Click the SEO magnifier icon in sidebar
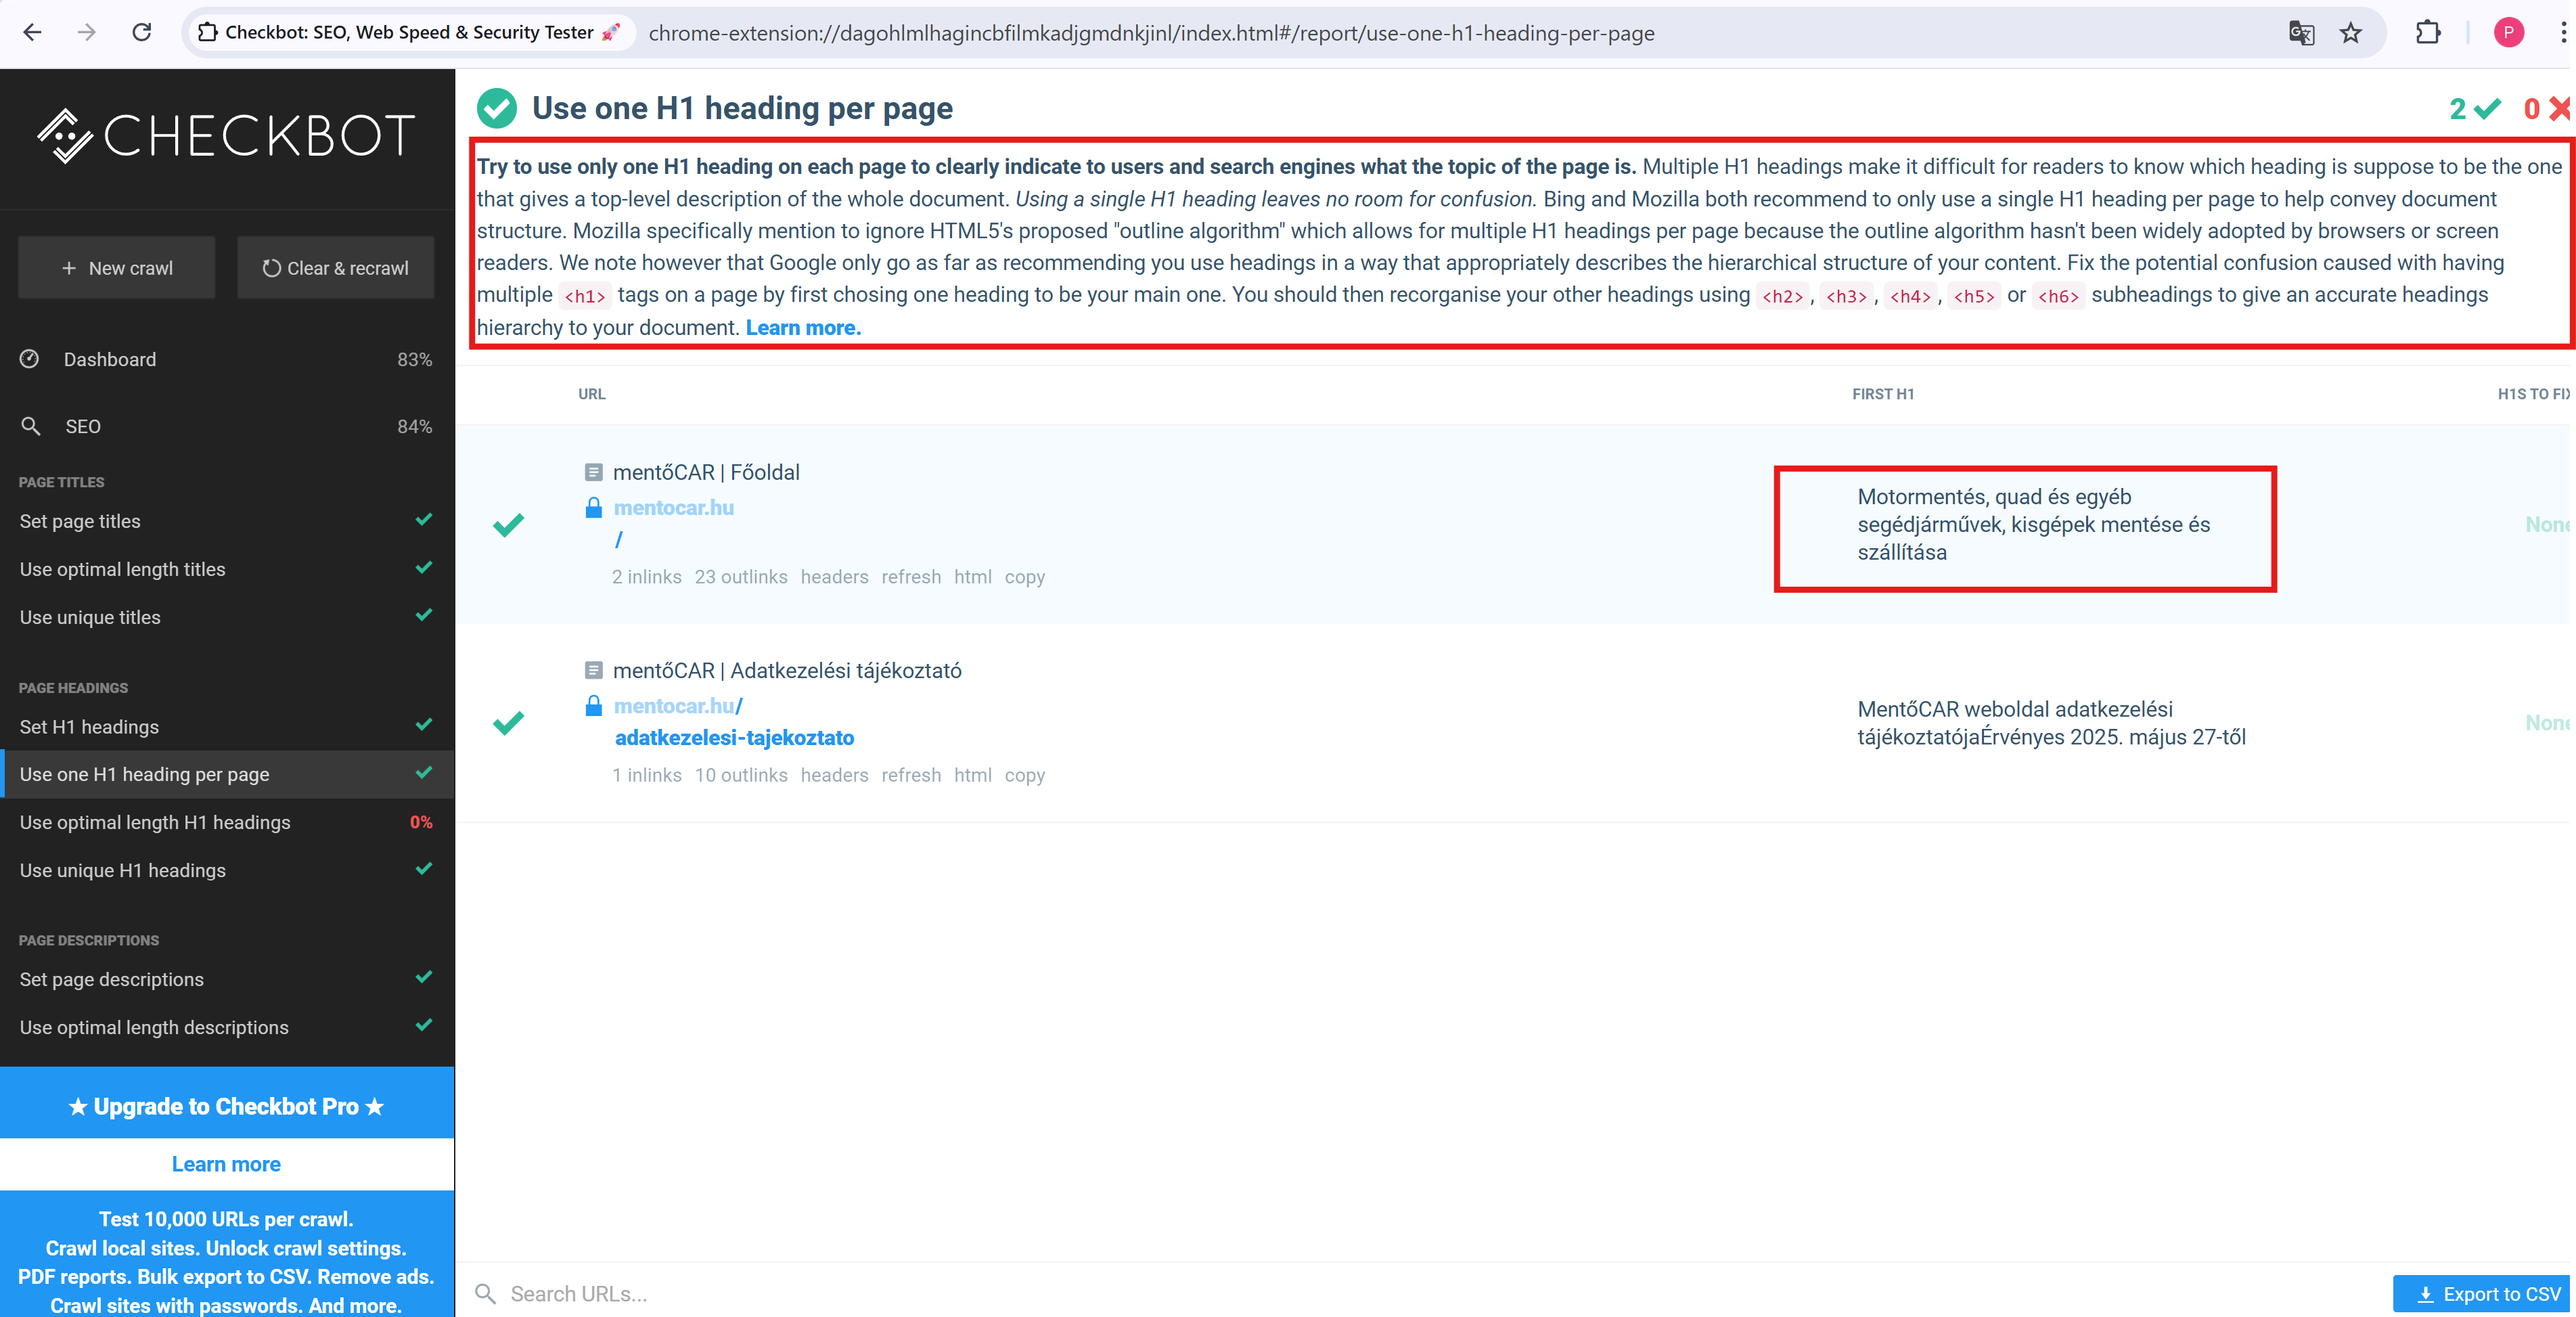 click(x=31, y=426)
